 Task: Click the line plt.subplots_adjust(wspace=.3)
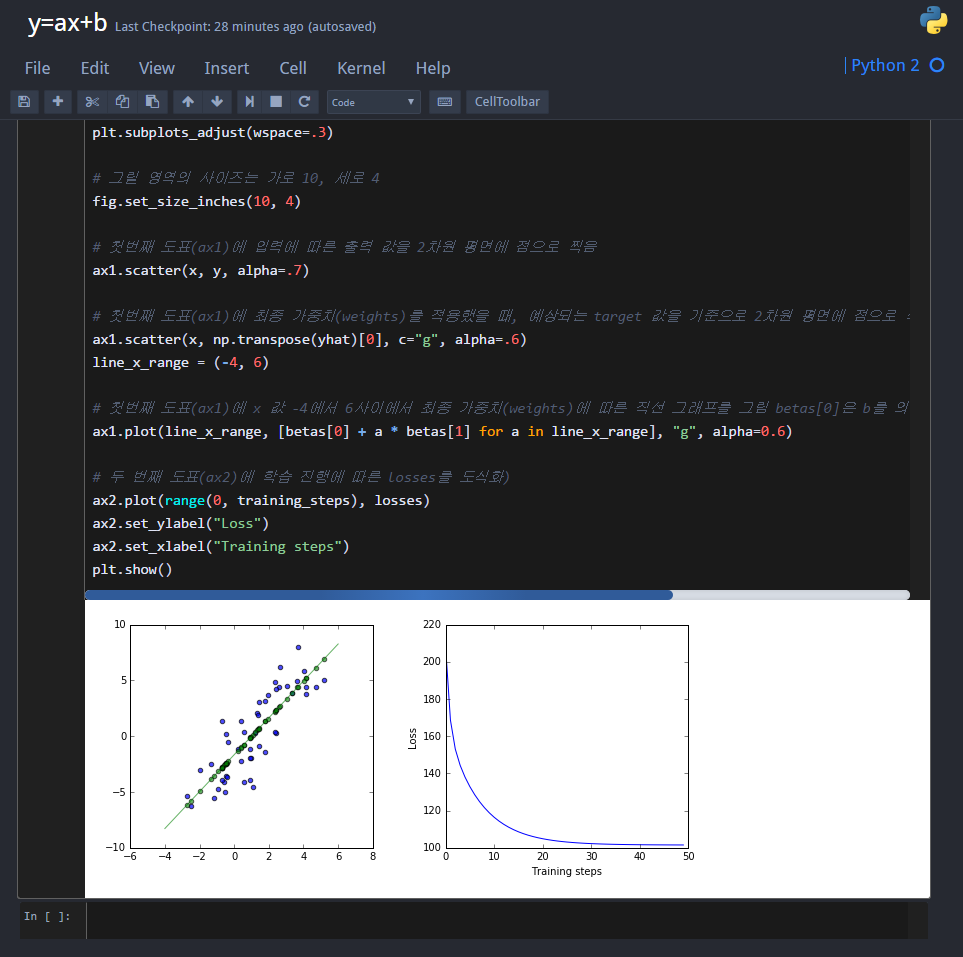click(212, 133)
